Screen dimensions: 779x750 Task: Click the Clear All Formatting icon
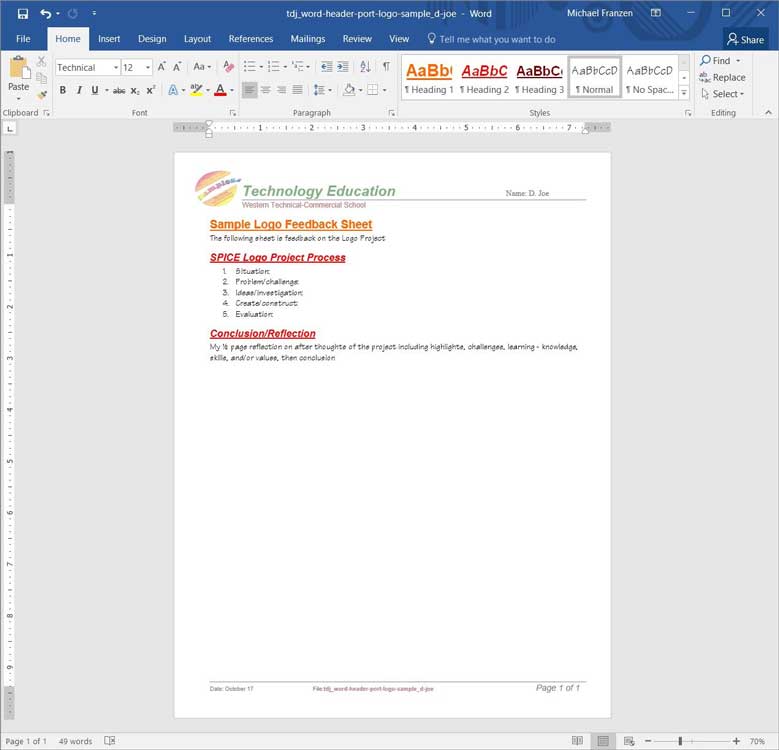228,67
